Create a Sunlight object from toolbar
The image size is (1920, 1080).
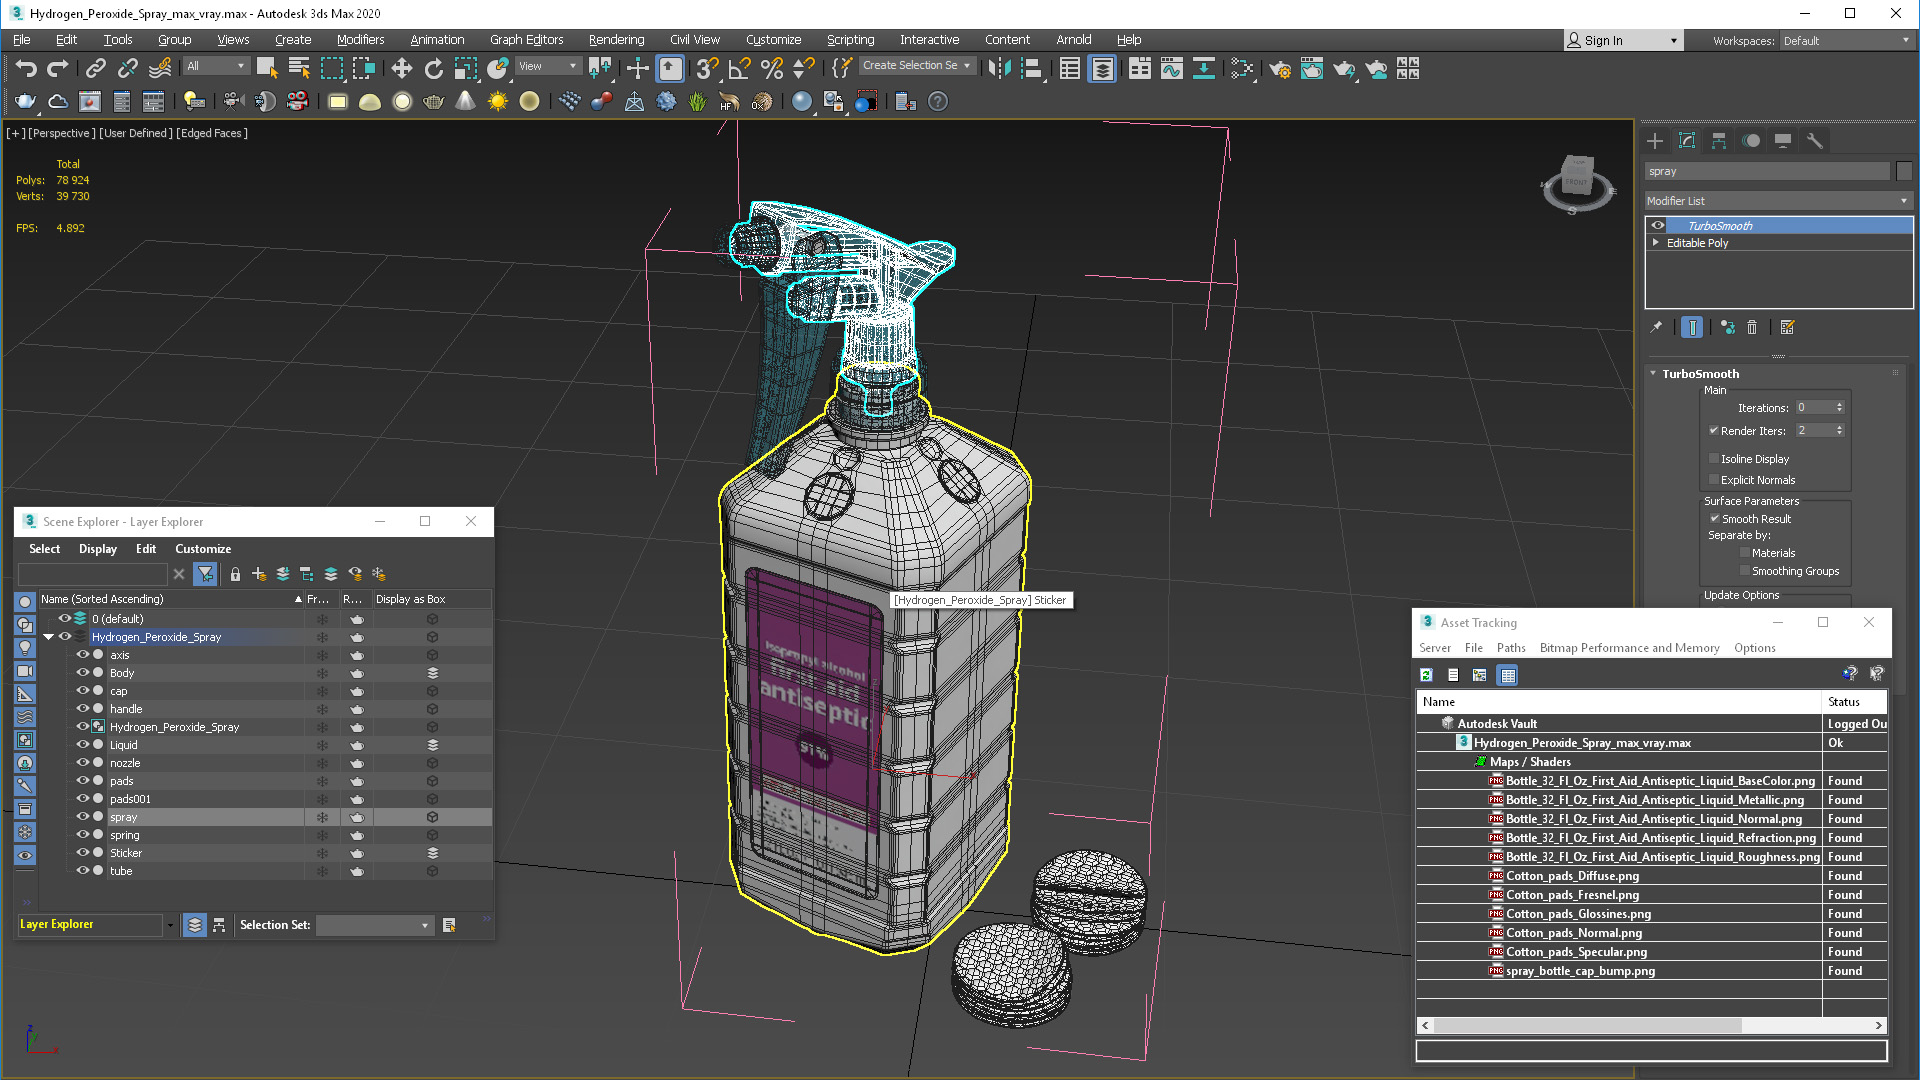(x=497, y=101)
